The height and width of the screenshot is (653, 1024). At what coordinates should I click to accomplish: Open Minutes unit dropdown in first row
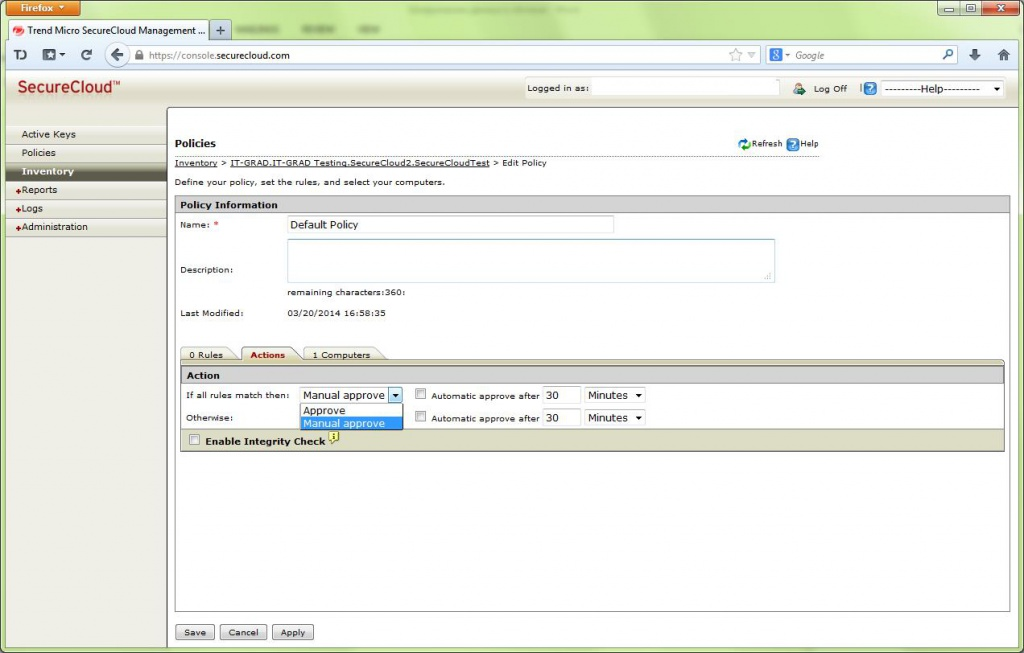point(614,395)
